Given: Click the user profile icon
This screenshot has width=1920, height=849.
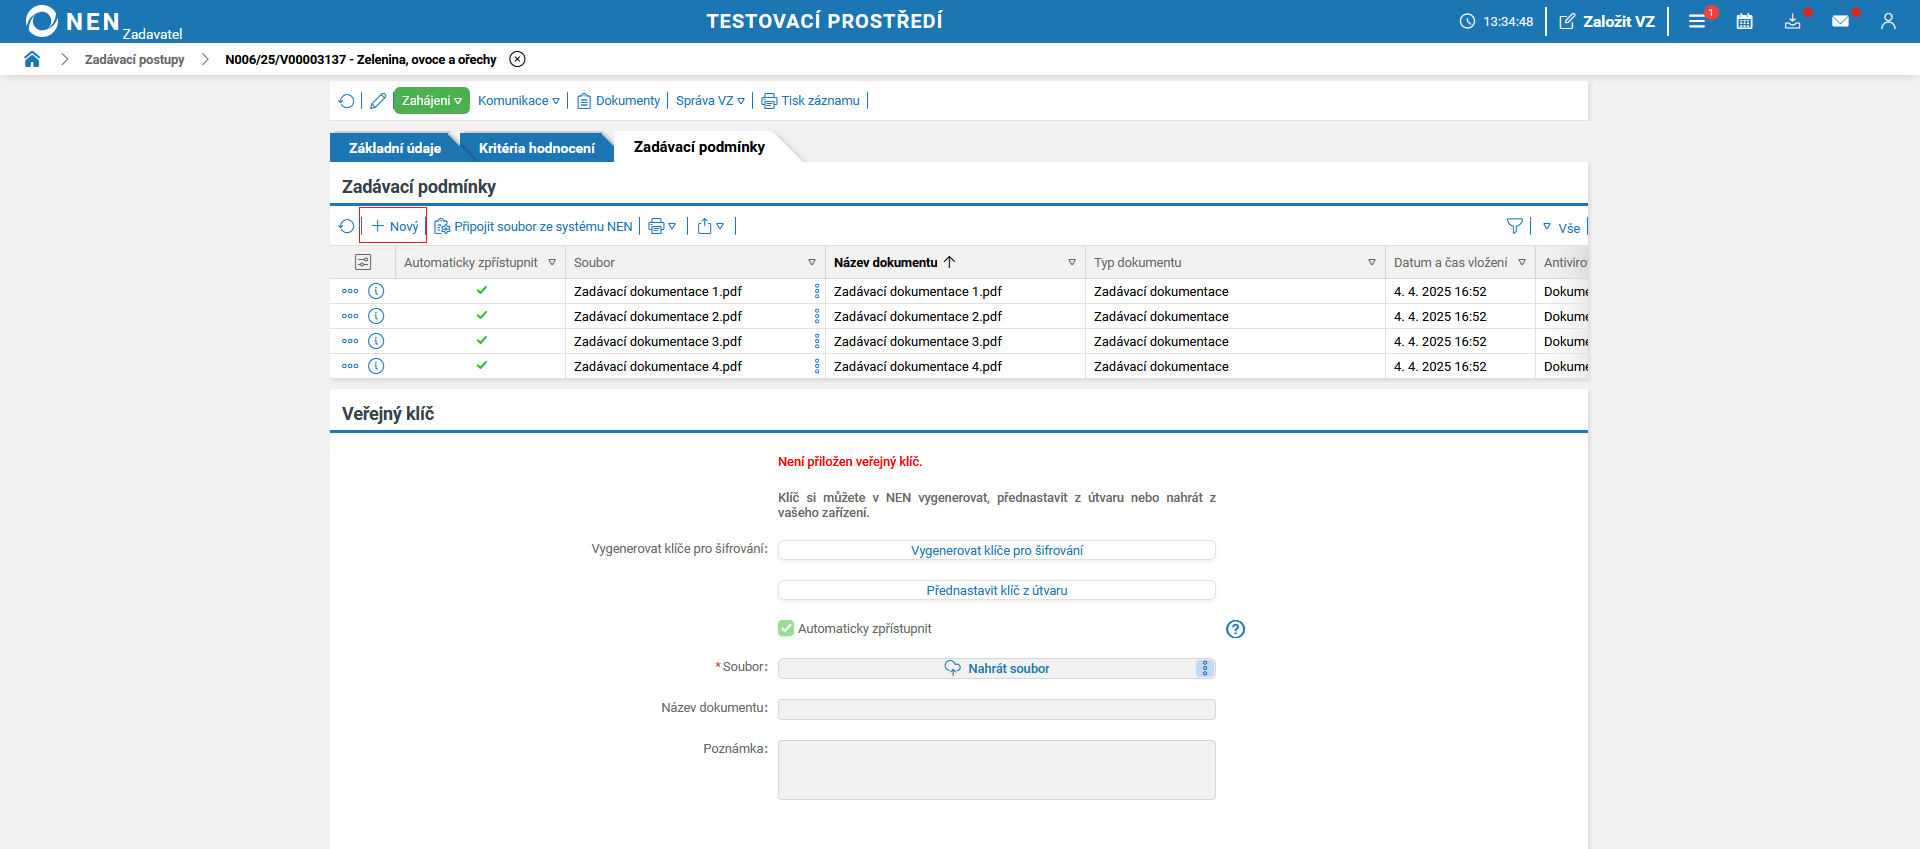Looking at the screenshot, I should point(1888,21).
